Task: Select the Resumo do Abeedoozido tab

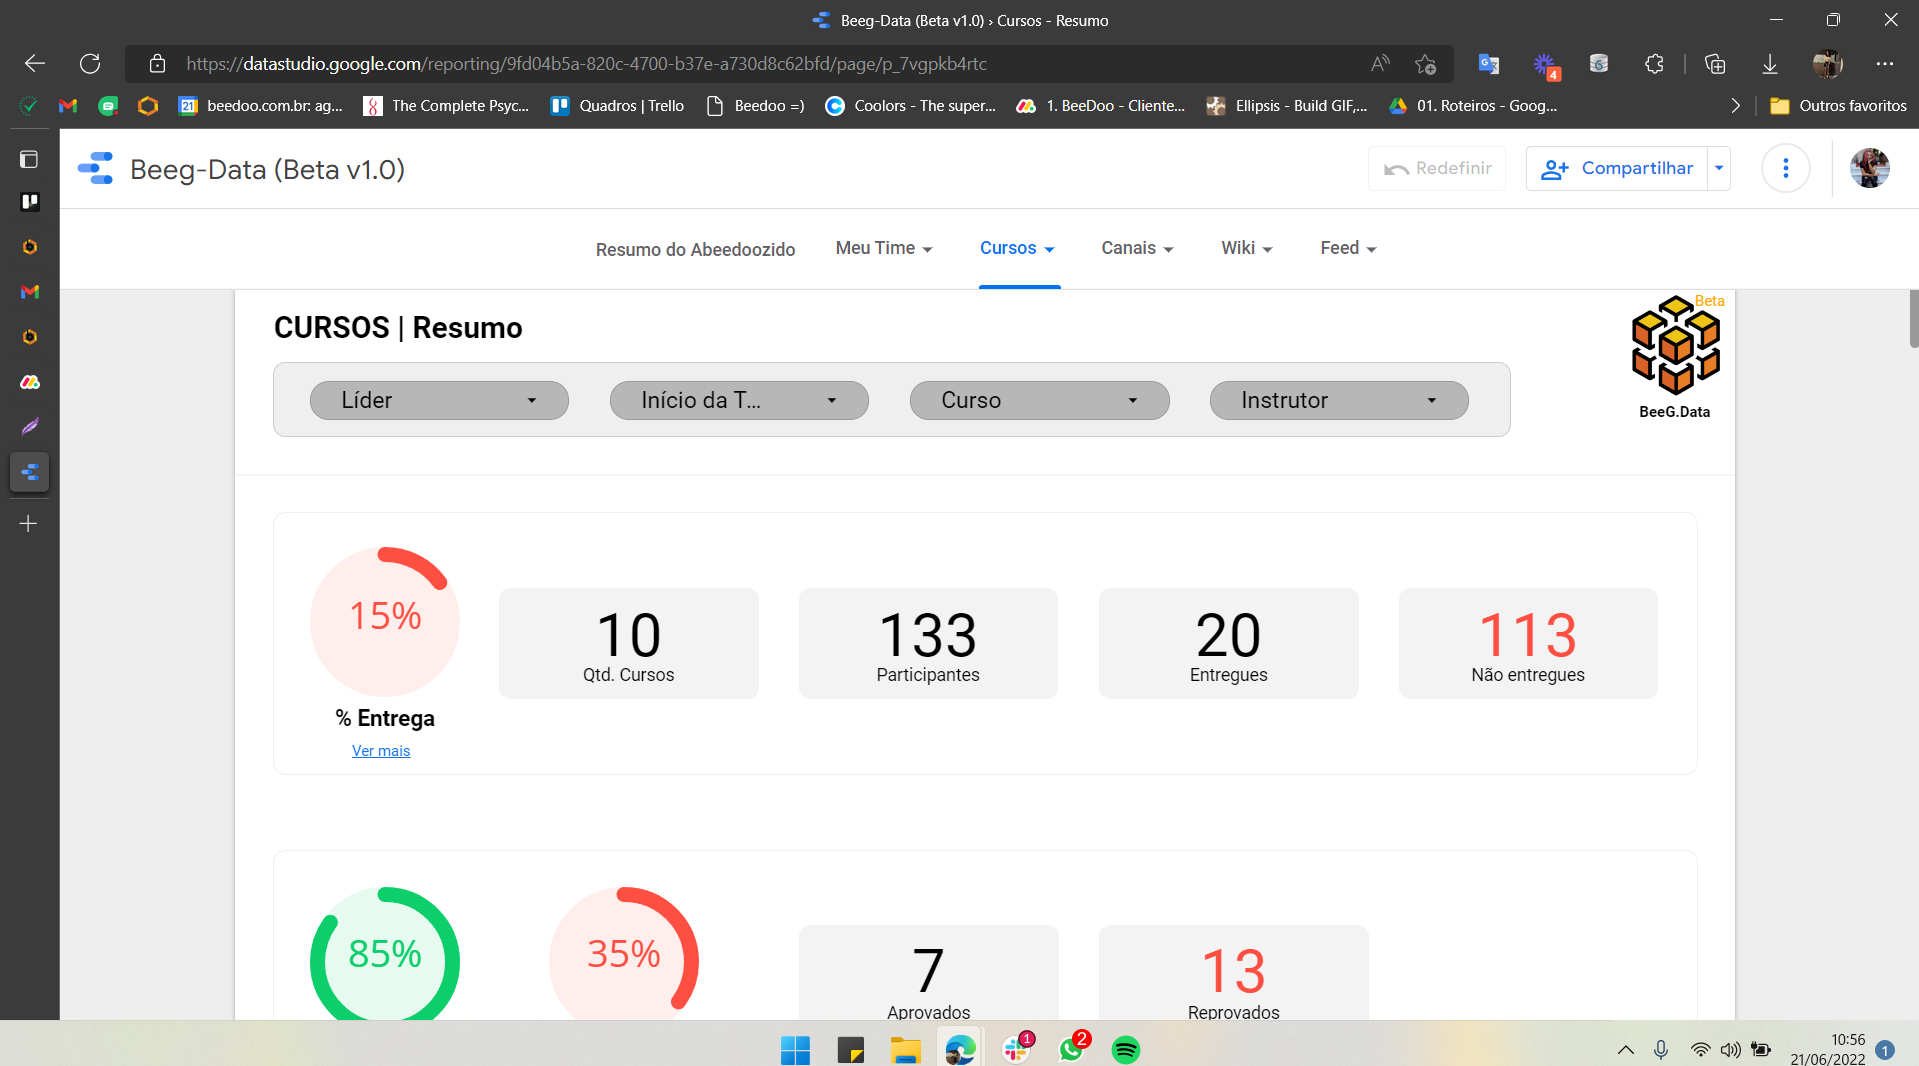Action: point(695,249)
